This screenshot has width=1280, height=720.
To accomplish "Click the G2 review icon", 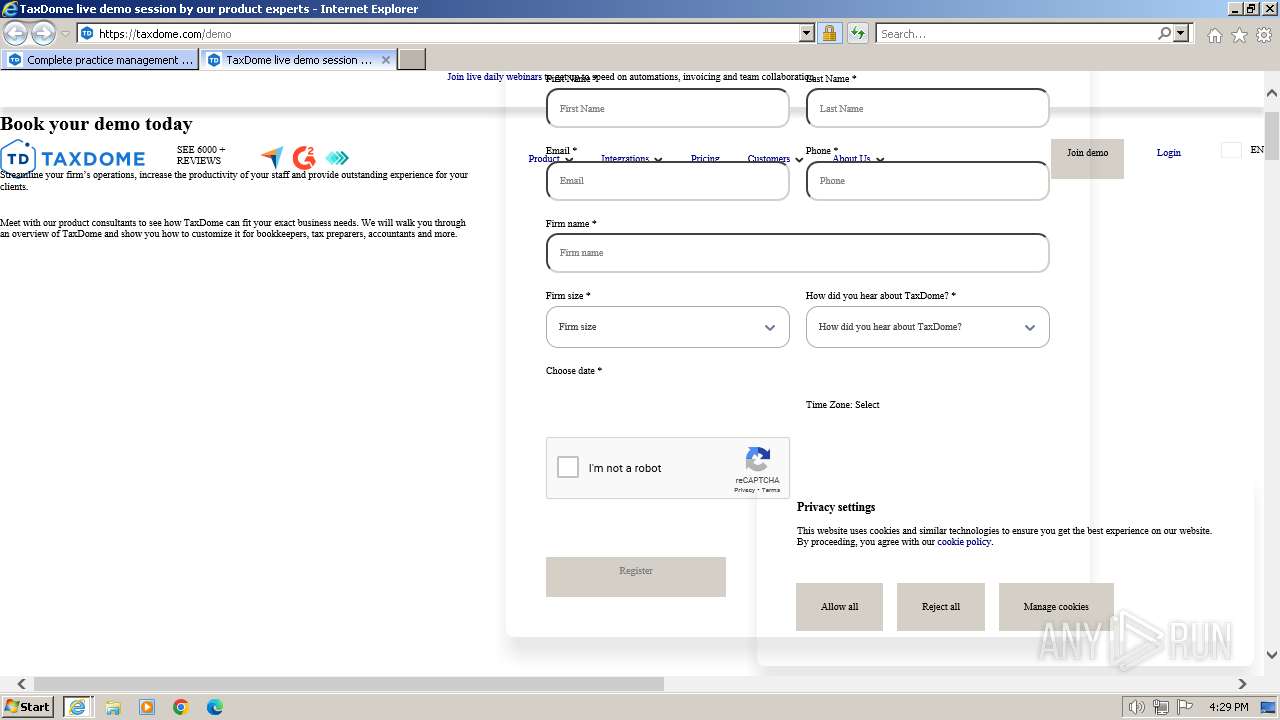I will (x=304, y=158).
